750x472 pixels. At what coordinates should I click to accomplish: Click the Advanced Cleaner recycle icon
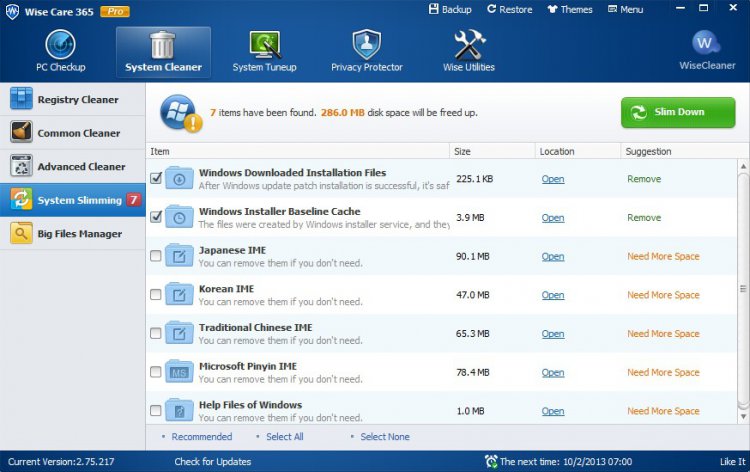(22, 165)
